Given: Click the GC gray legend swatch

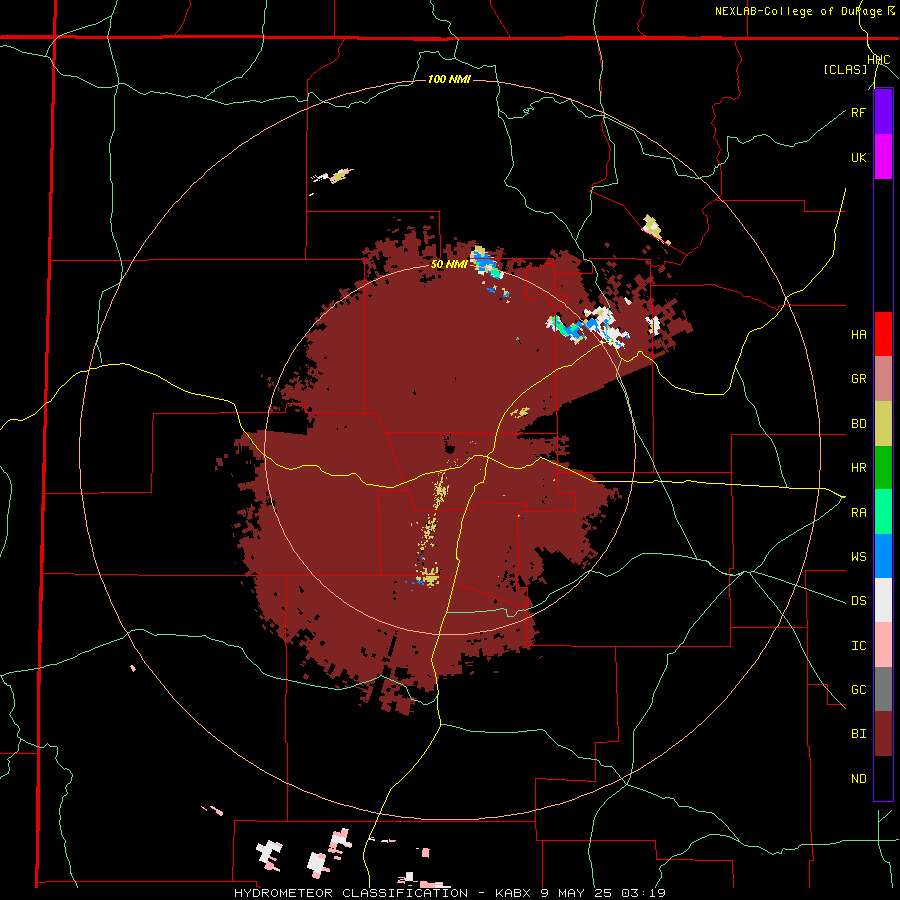Looking at the screenshot, I should [x=883, y=689].
